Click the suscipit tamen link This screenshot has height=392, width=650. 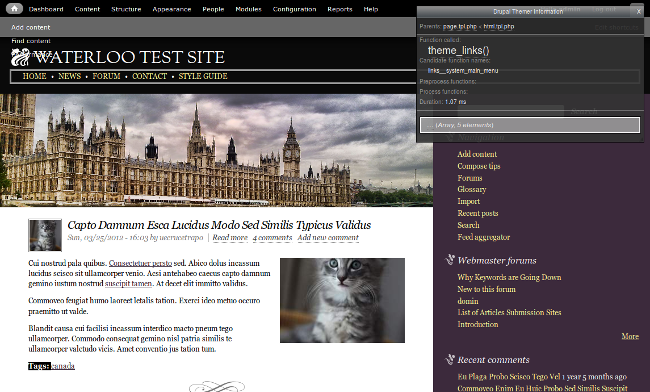coord(129,284)
